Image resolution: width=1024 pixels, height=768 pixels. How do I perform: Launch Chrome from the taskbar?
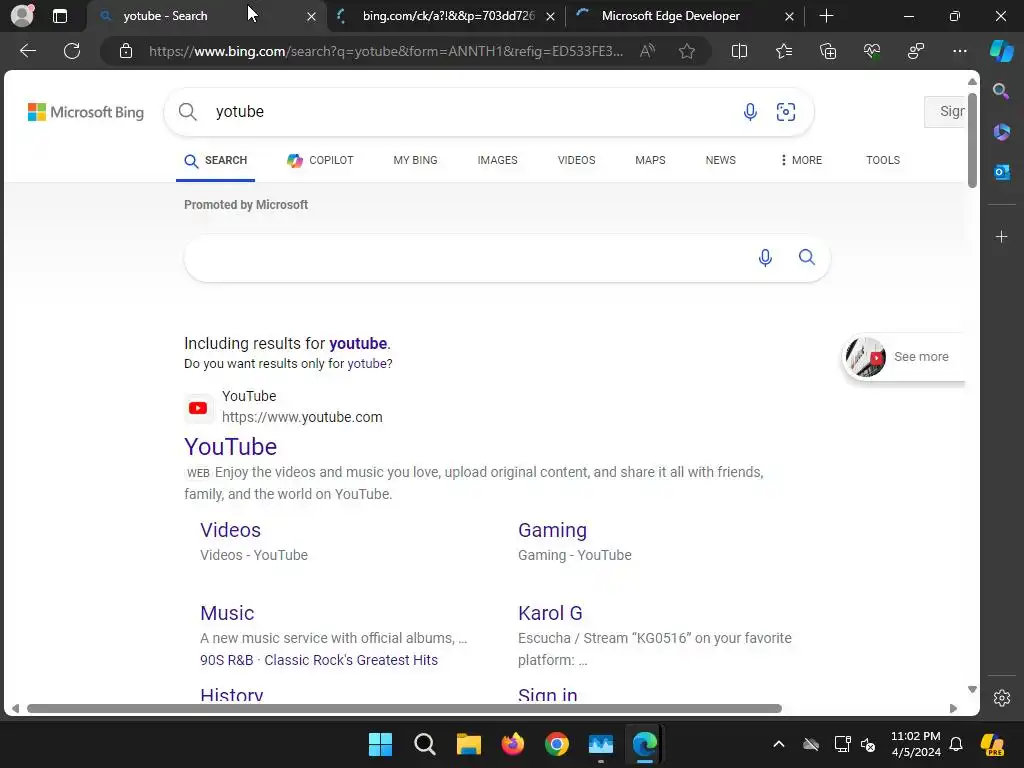coord(556,744)
